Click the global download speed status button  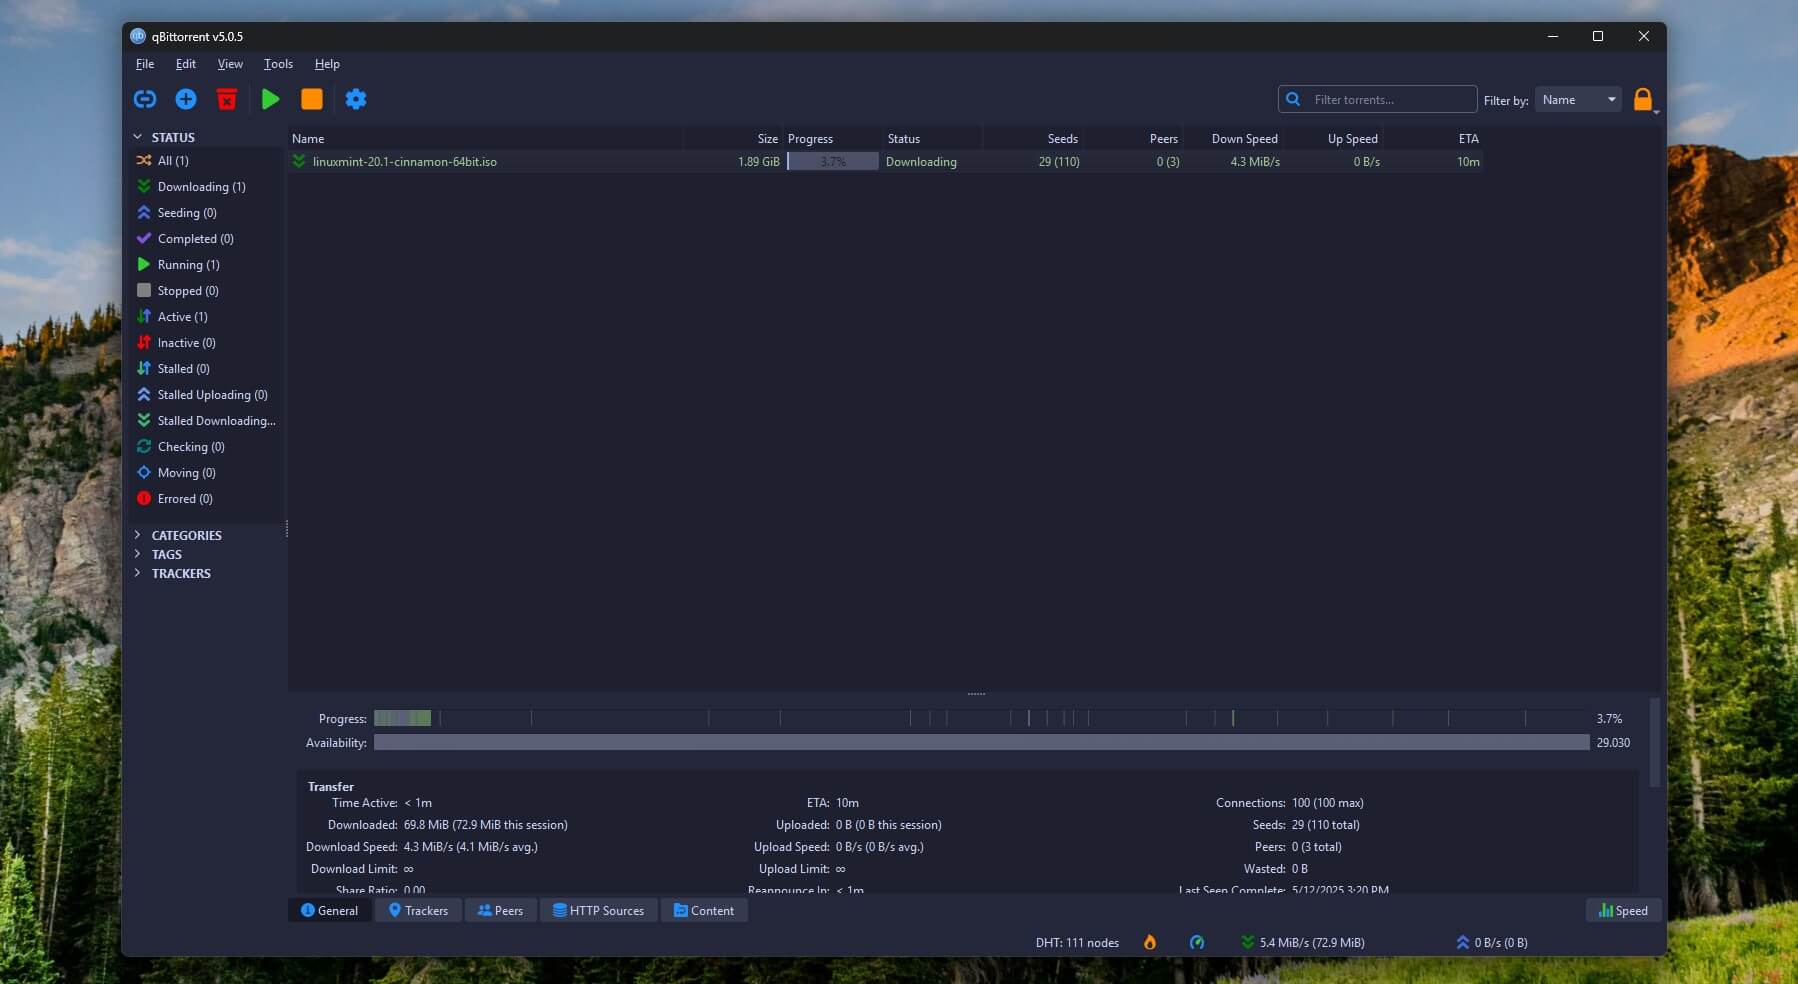[1302, 942]
